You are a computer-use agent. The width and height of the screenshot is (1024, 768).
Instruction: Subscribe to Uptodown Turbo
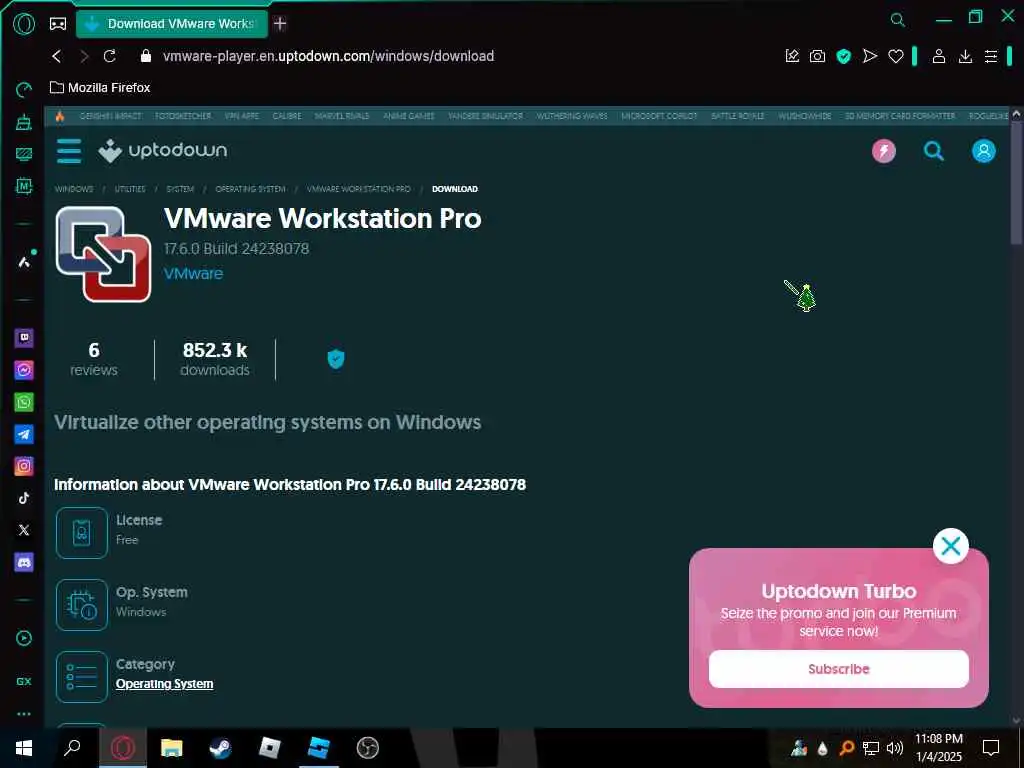[839, 669]
